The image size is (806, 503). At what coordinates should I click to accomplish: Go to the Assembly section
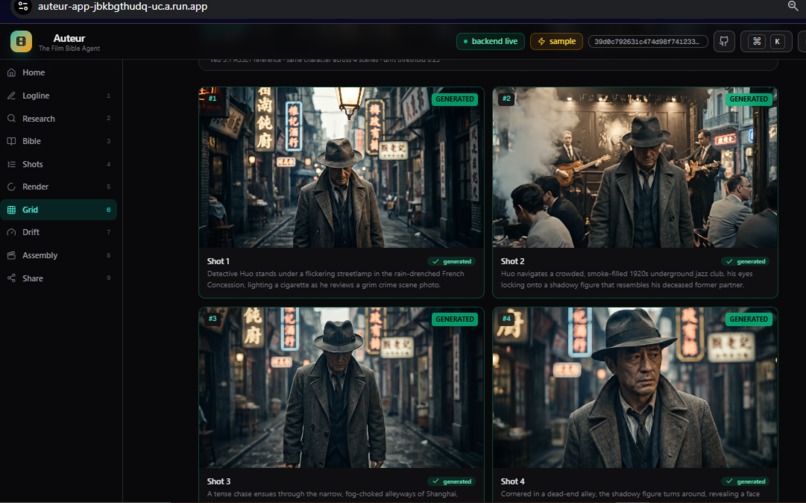tap(59, 255)
